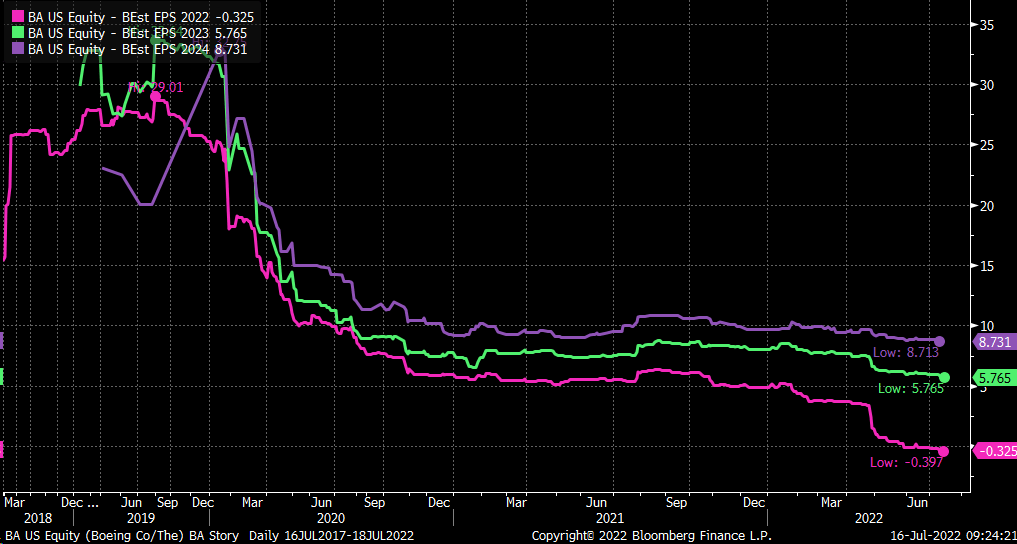Click the pink end-point dot of 2022 line

[943, 451]
